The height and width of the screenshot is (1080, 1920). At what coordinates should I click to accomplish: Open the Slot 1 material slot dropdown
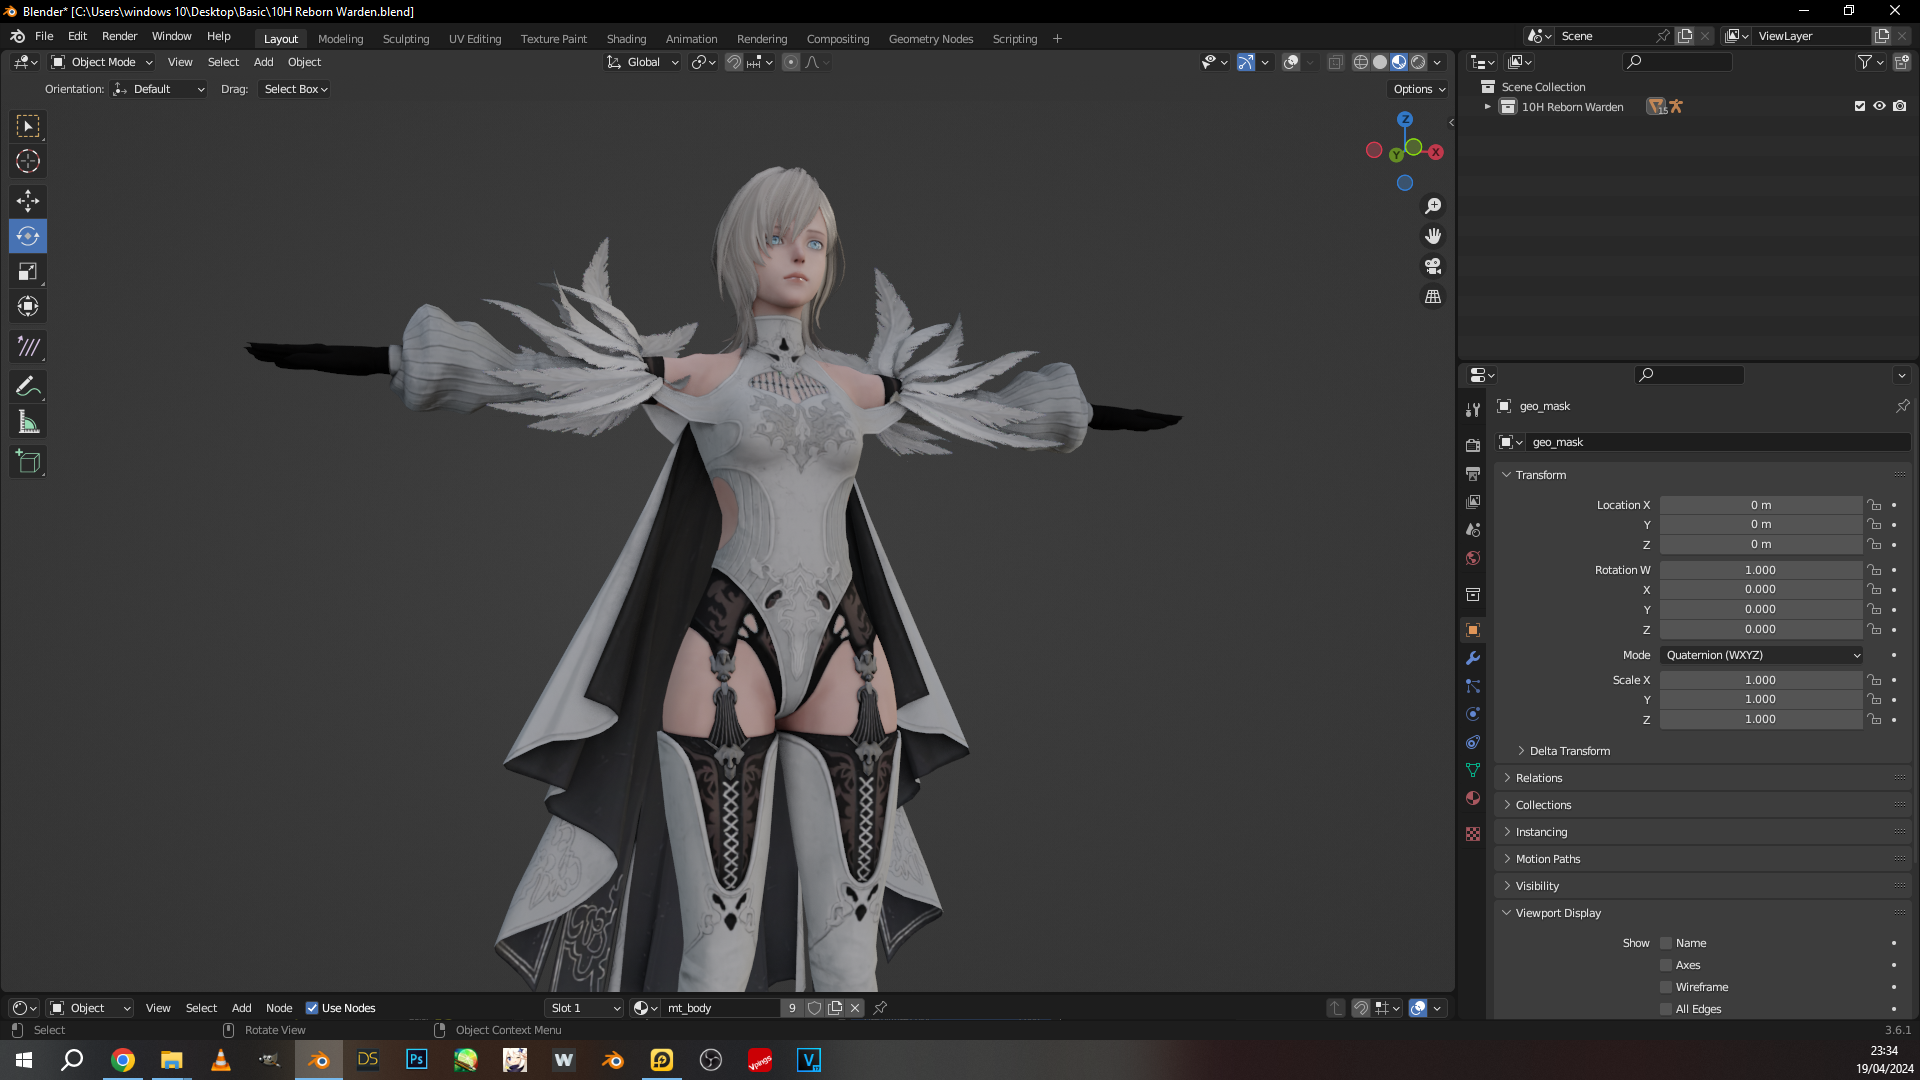584,1008
